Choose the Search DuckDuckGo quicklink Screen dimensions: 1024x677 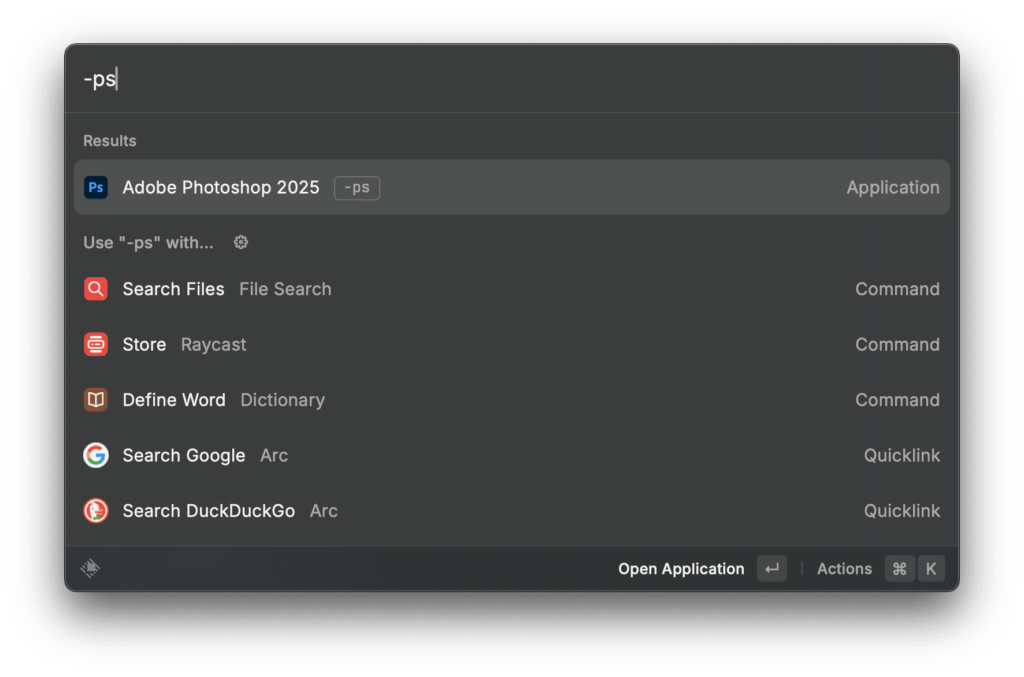[512, 511]
